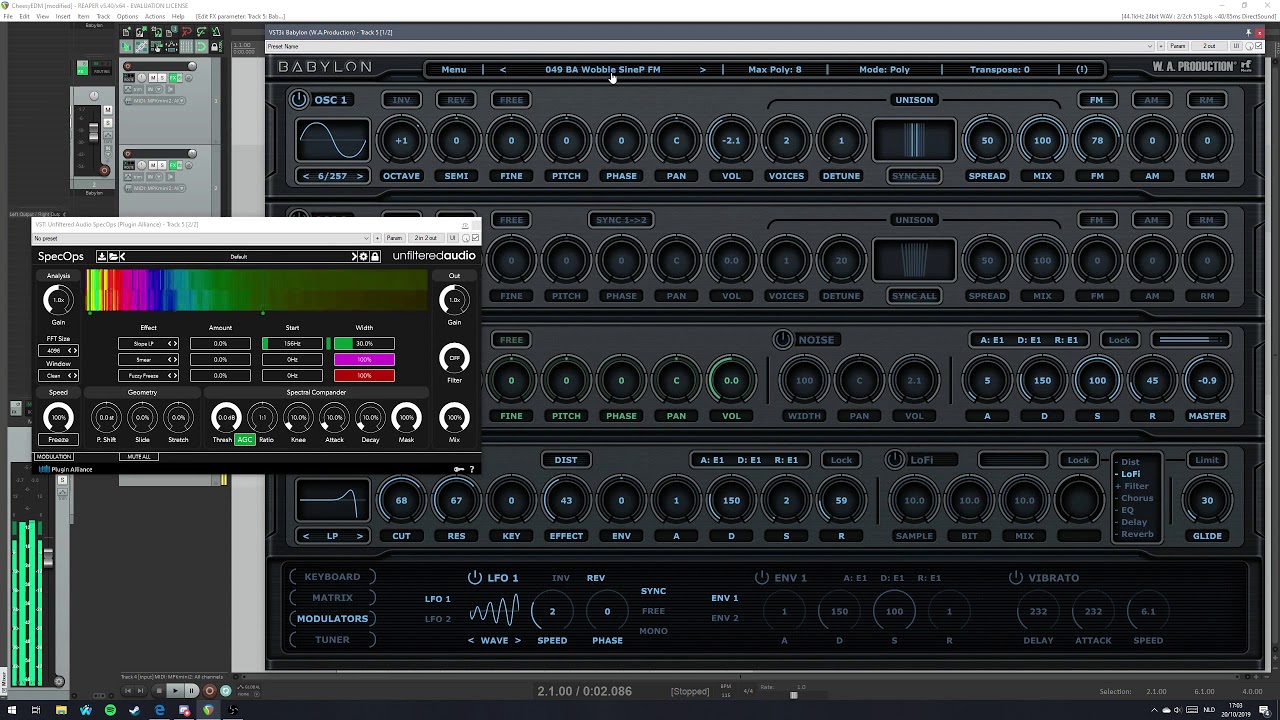Screen dimensions: 1280x720
Task: Click the filter envelope Lock button
Action: (x=841, y=460)
